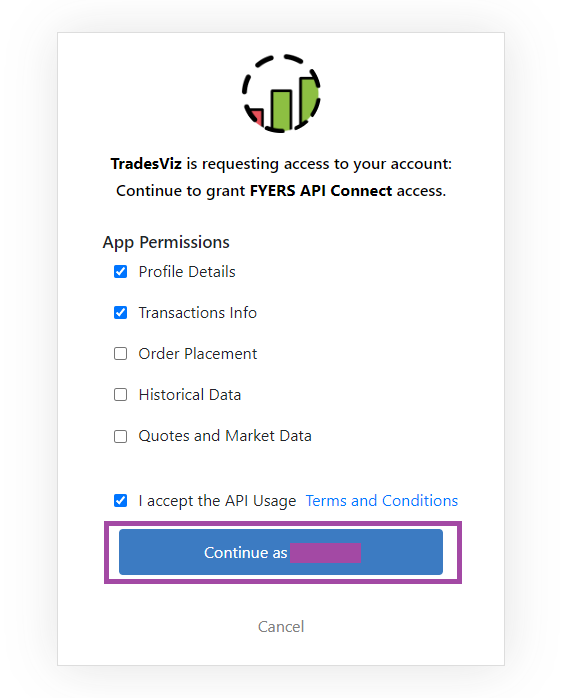Untick the API Usage acceptance checkbox

[x=120, y=500]
